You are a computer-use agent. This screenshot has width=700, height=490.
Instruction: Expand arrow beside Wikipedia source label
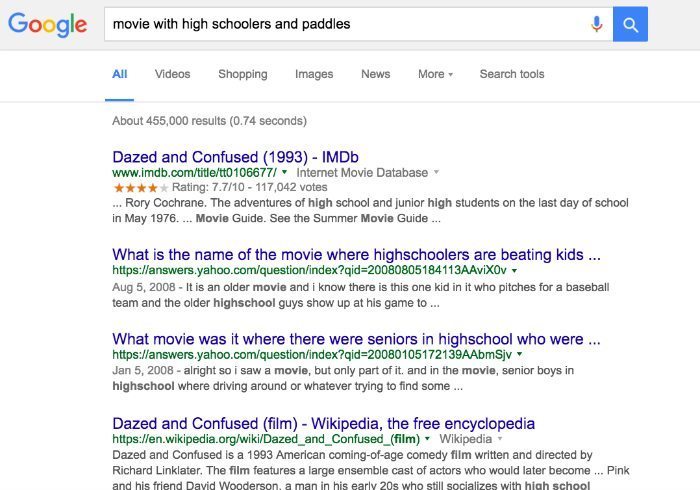pyautogui.click(x=500, y=439)
